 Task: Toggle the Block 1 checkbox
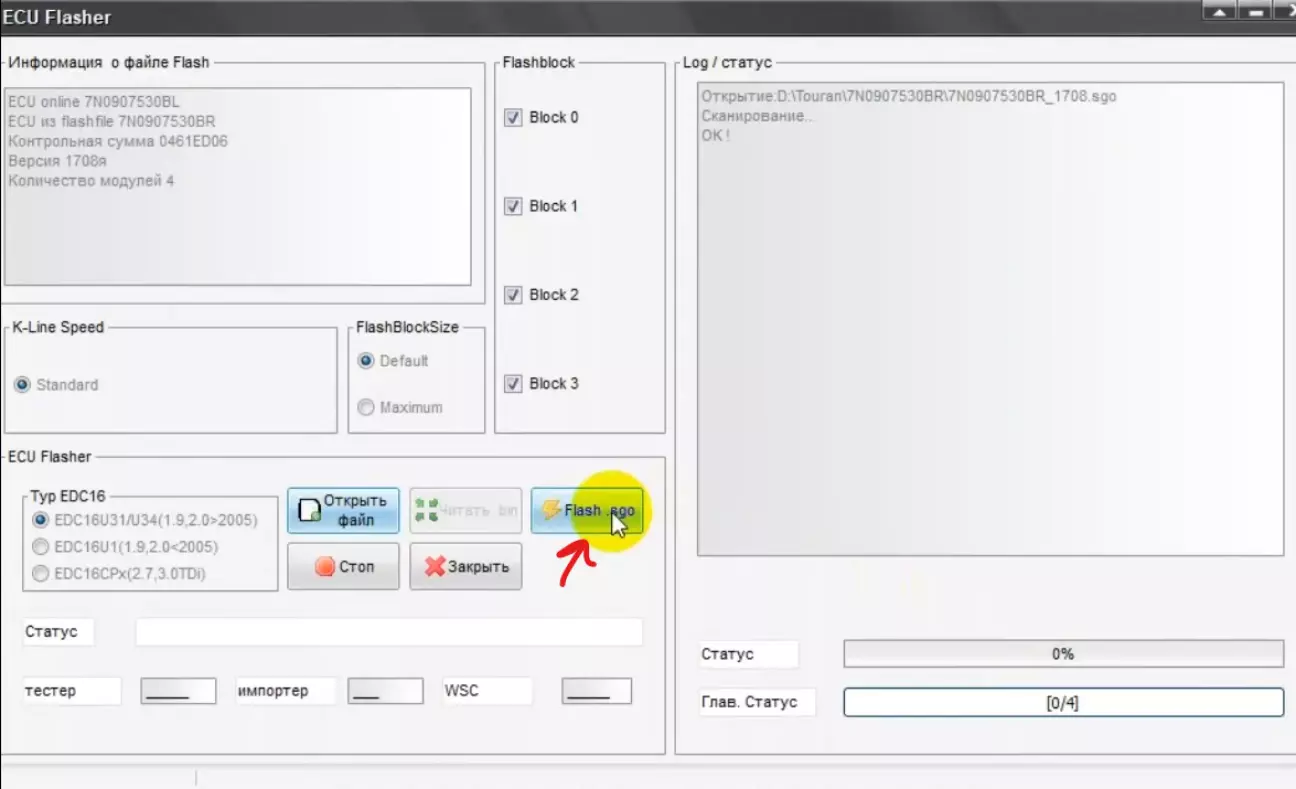click(514, 207)
